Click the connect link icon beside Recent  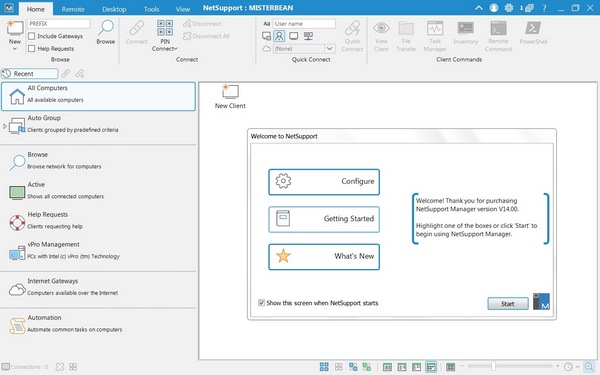click(x=66, y=73)
